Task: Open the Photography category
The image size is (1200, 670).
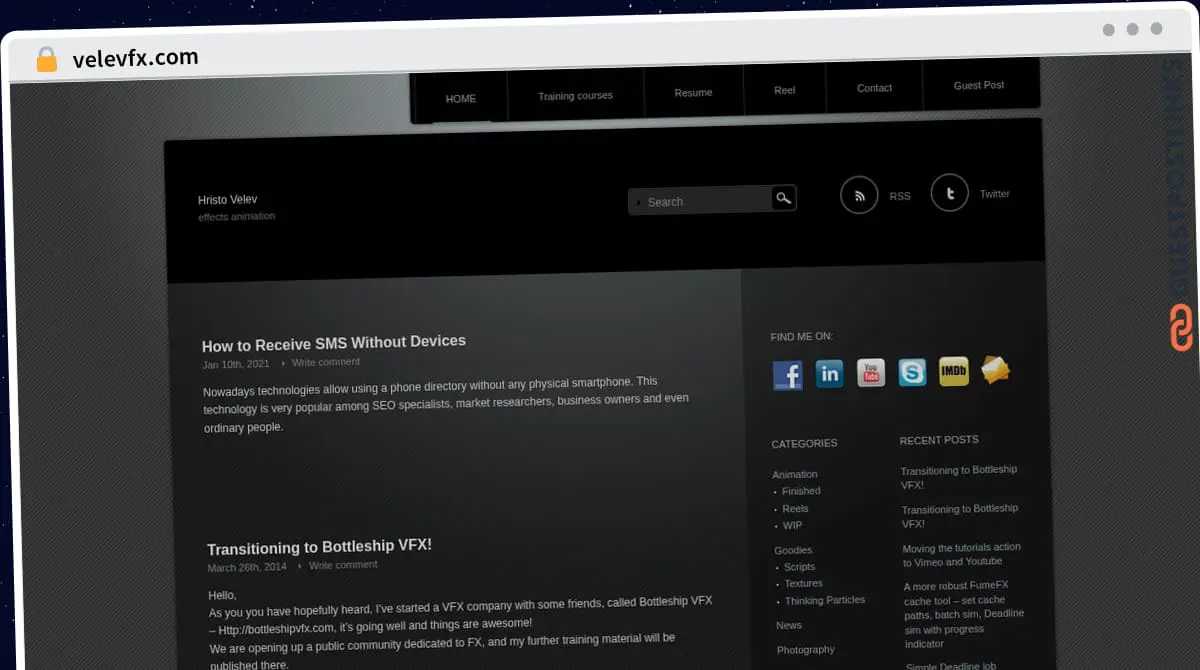Action: 806,649
